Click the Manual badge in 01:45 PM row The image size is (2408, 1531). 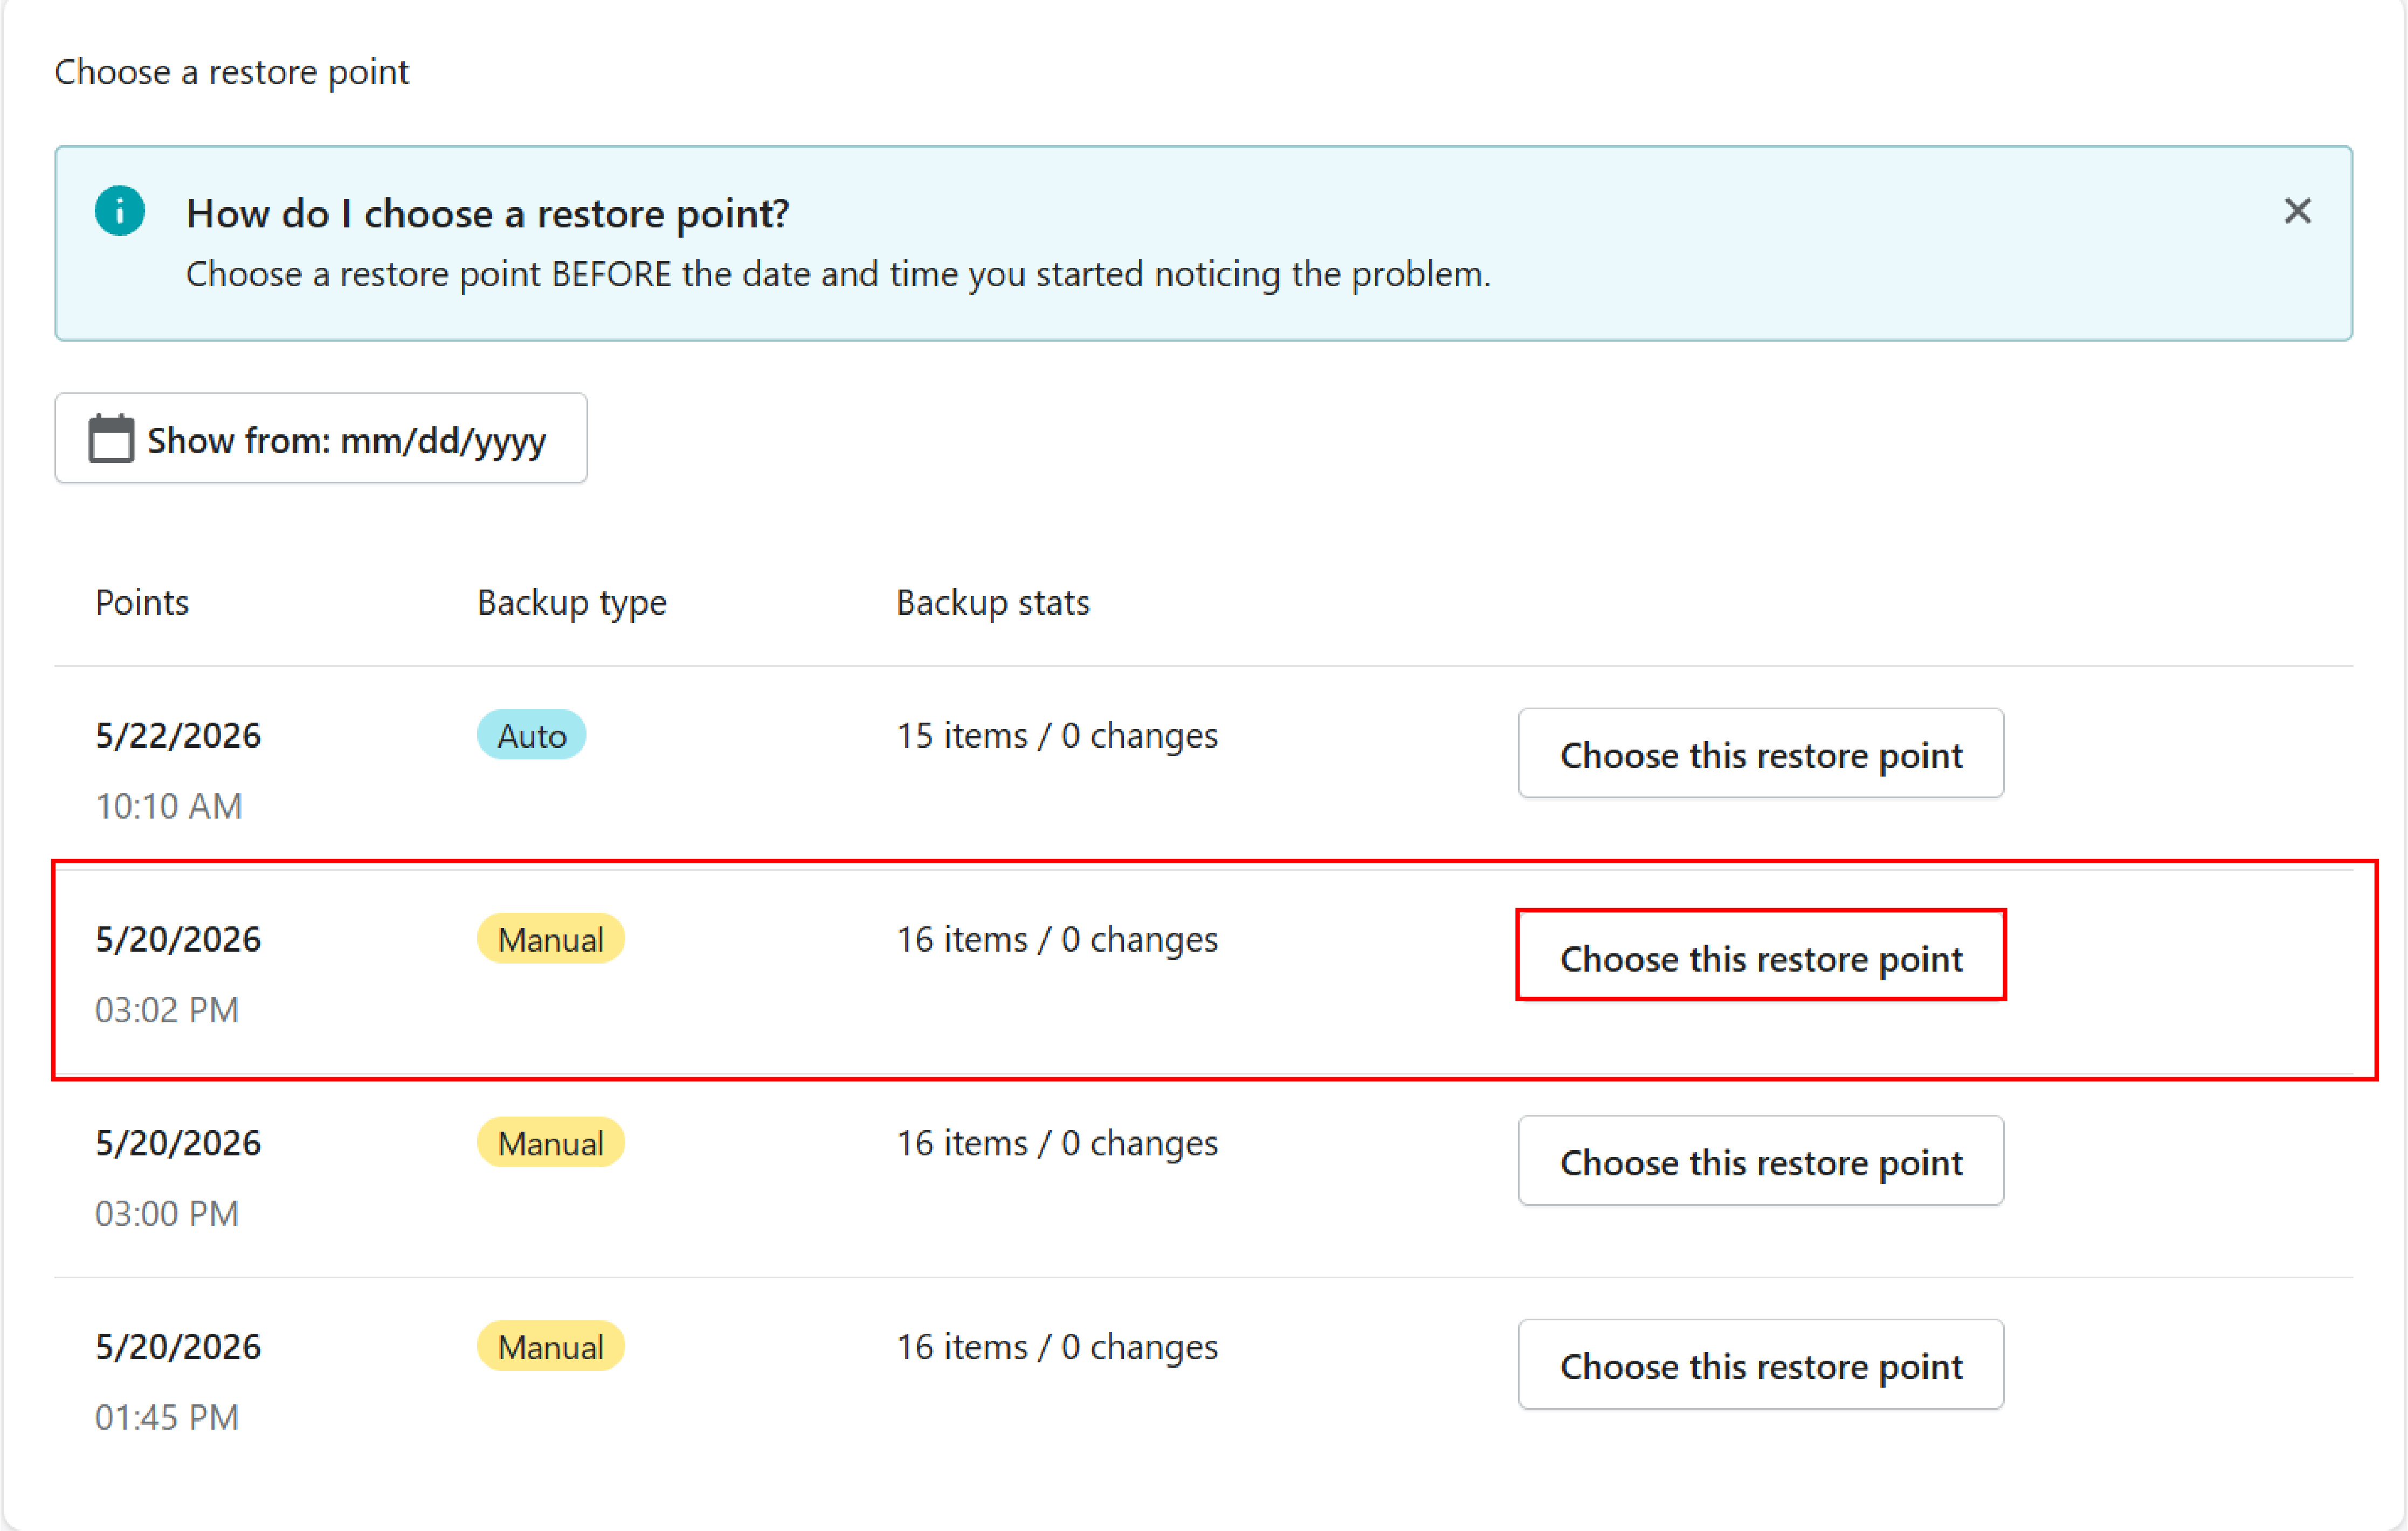[x=550, y=1347]
